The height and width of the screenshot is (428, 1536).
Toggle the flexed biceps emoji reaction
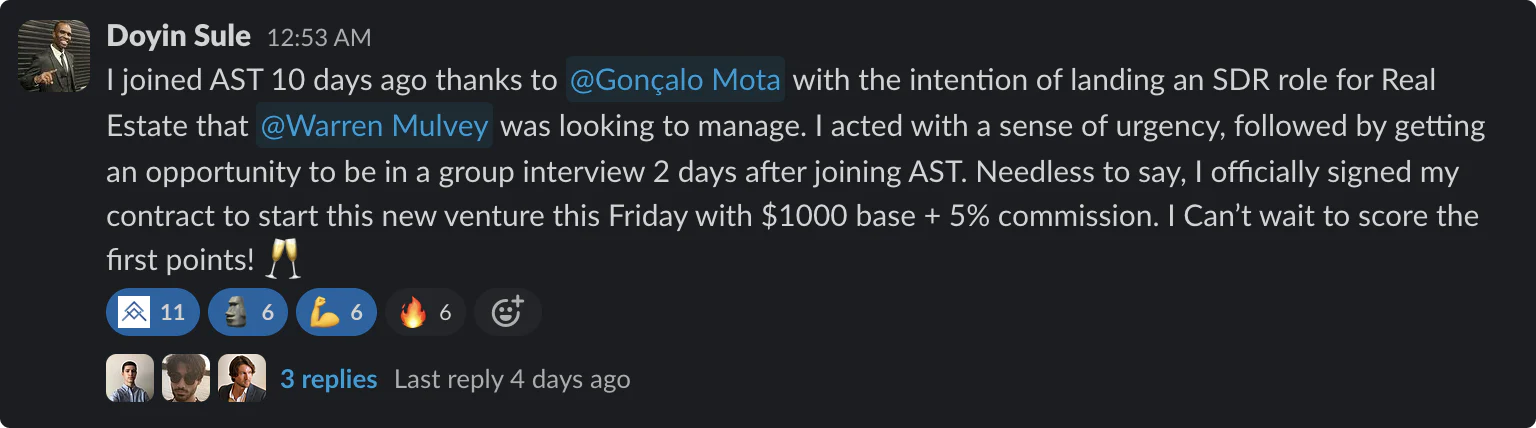click(x=336, y=313)
